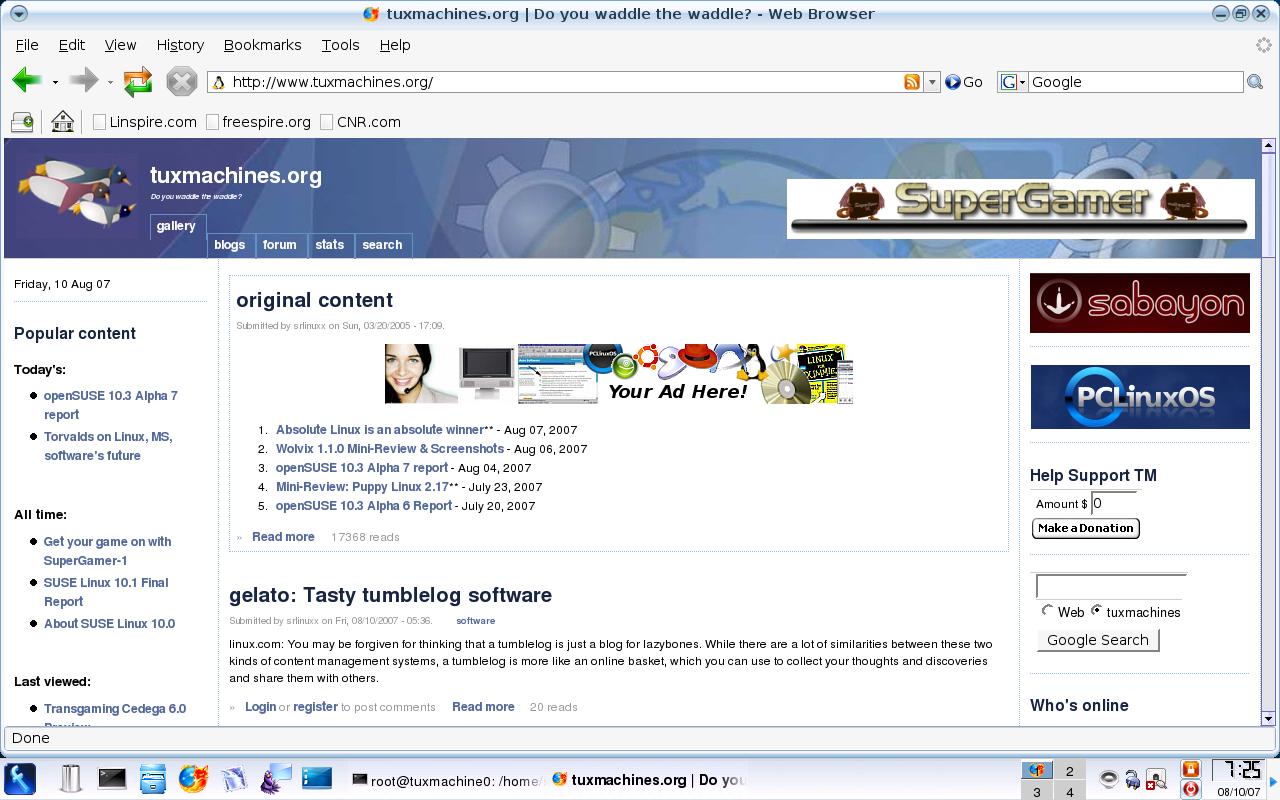
Task: Reload the page with the refresh icon
Action: pos(138,81)
